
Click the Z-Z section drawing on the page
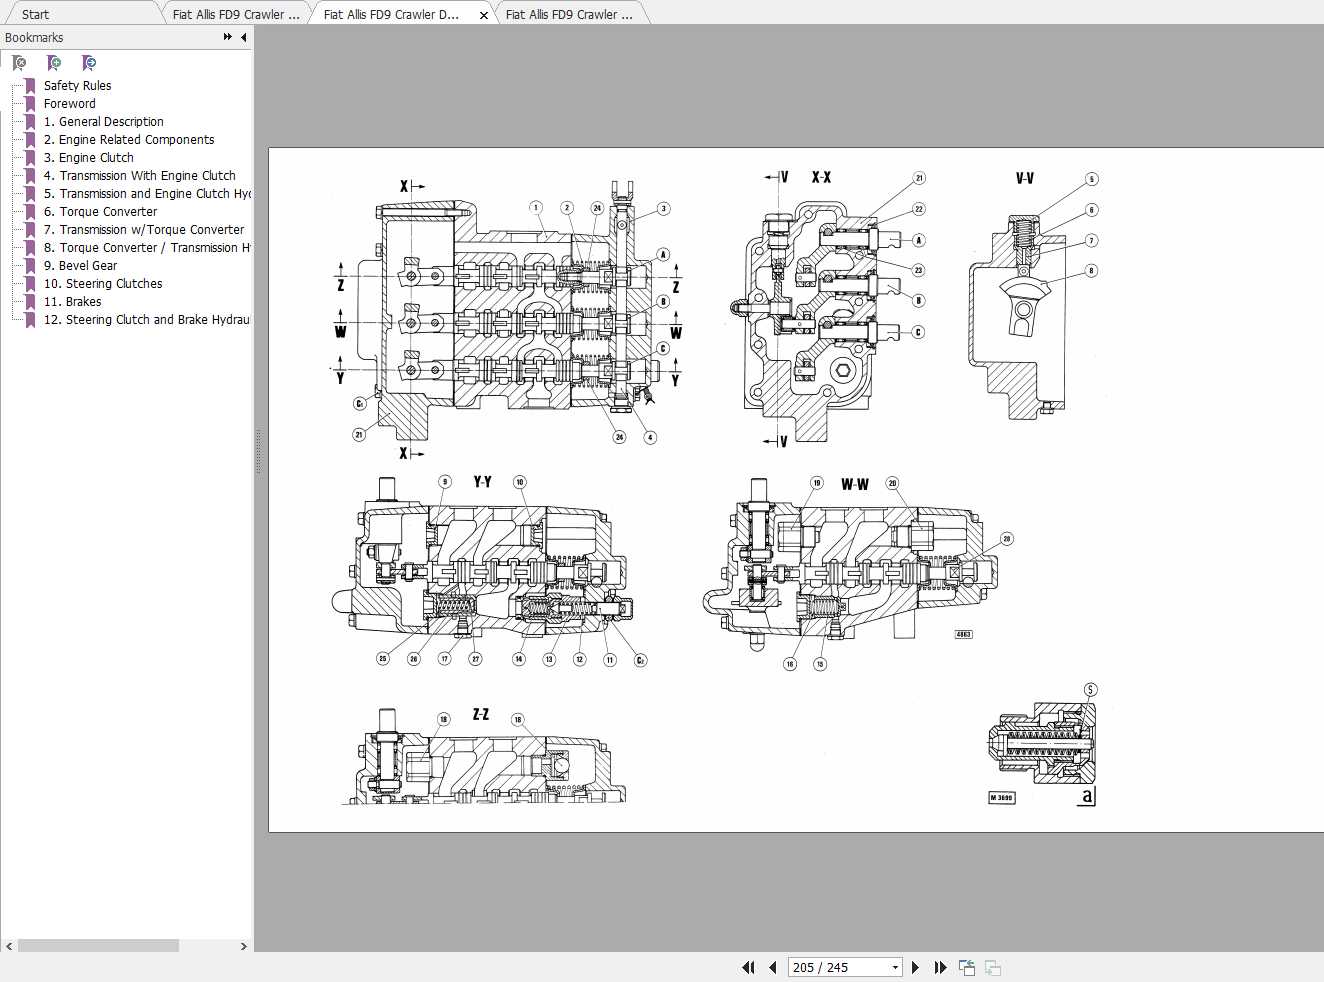pos(482,757)
